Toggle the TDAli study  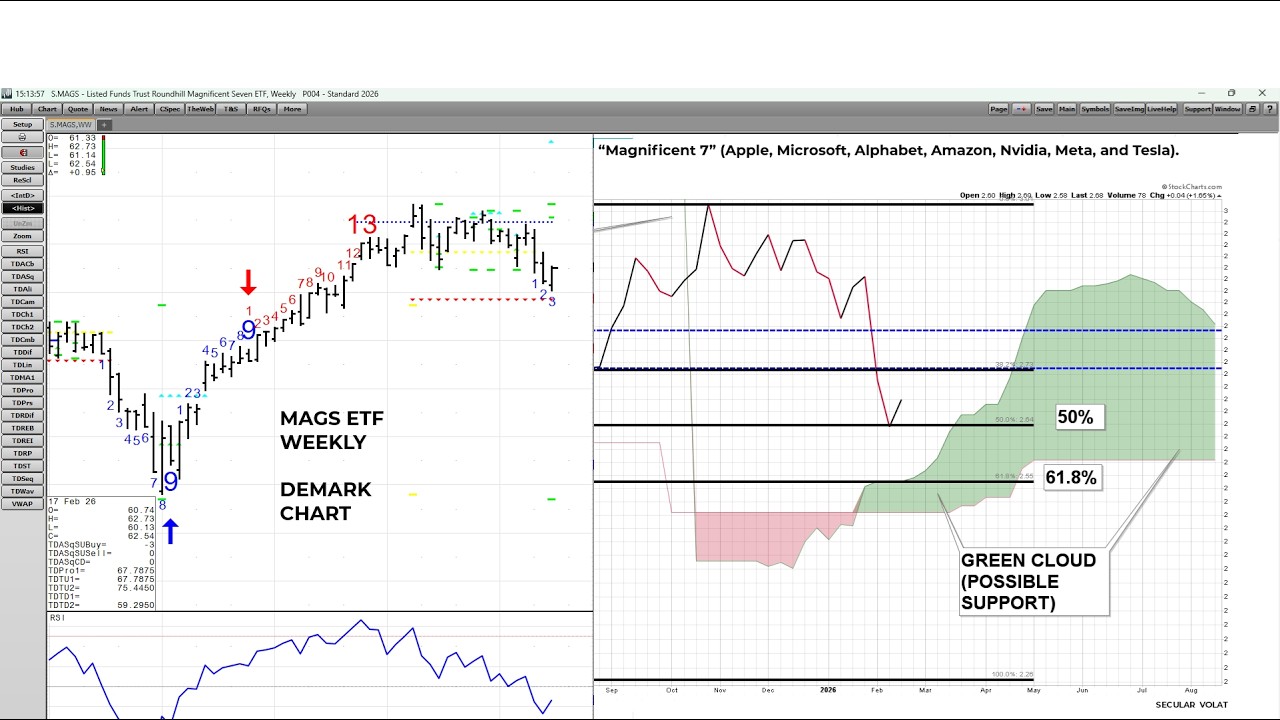tap(22, 289)
